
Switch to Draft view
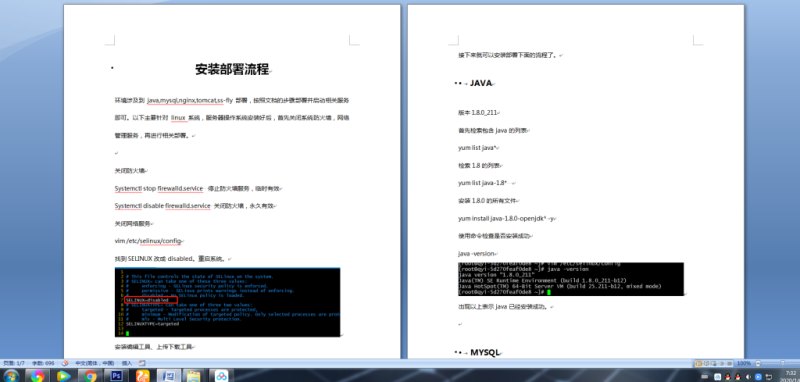(729, 363)
